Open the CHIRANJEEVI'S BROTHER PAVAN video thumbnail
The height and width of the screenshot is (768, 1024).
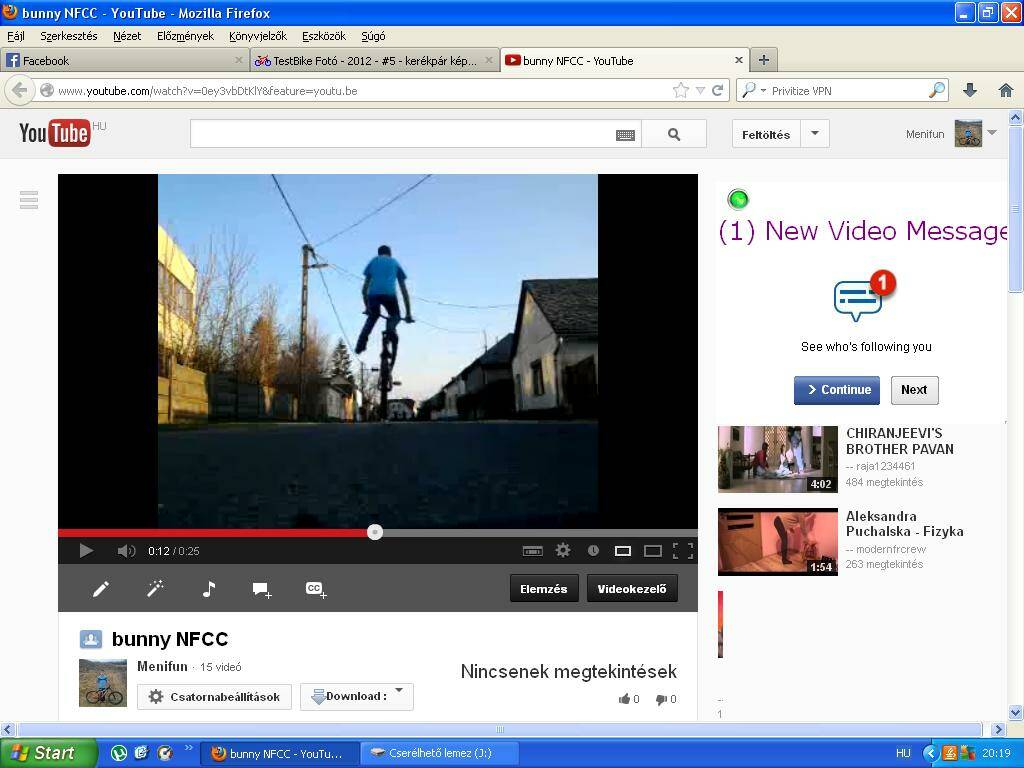tap(777, 459)
